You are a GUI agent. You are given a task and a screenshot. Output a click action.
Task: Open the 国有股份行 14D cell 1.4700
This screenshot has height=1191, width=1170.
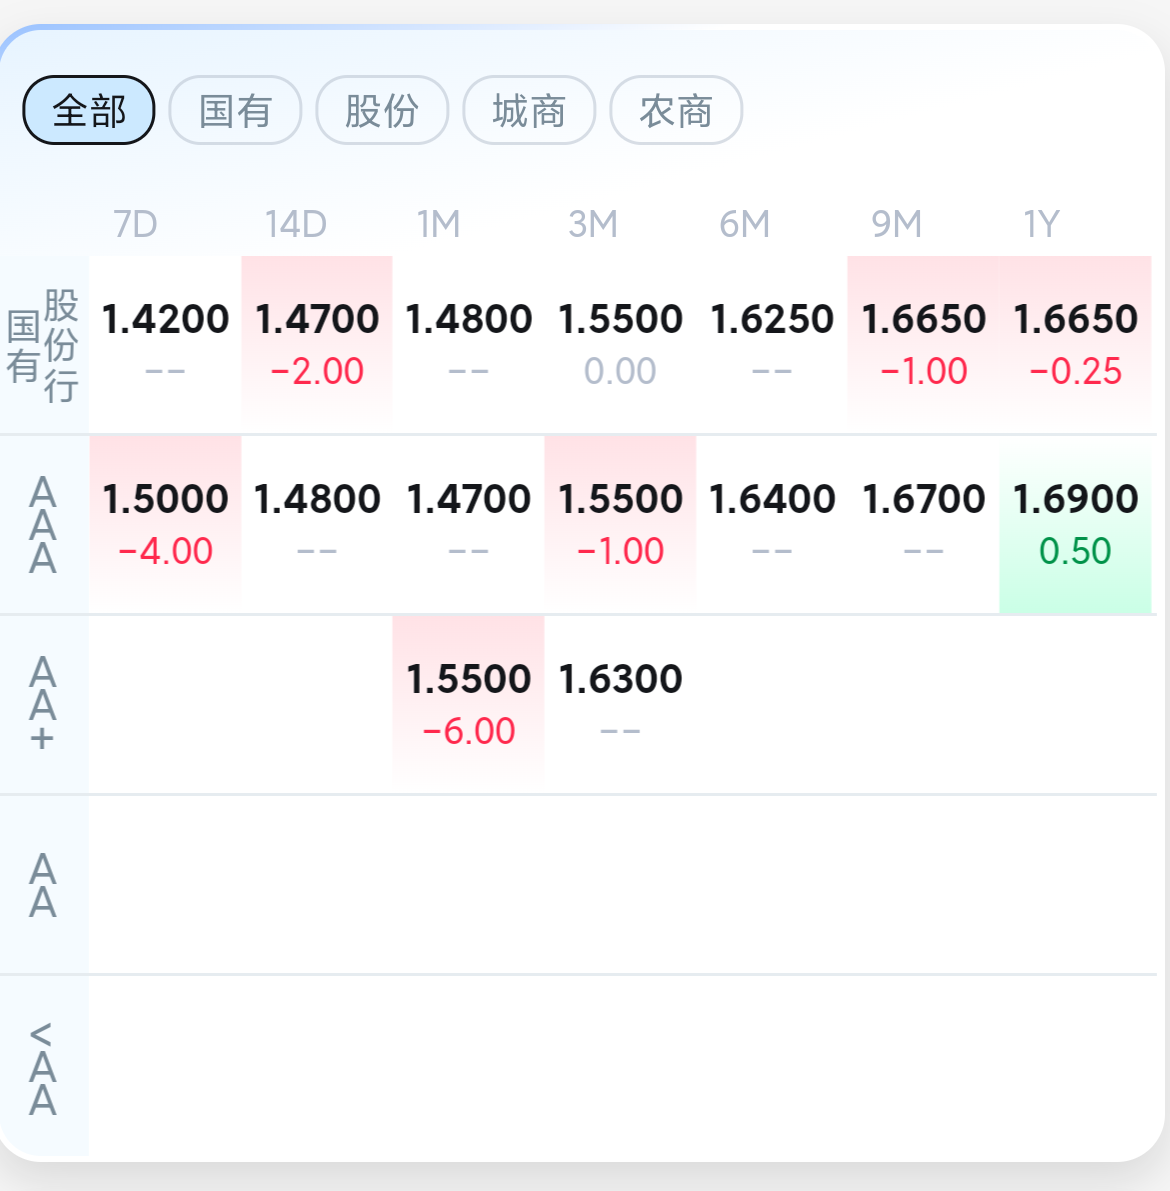tap(317, 345)
